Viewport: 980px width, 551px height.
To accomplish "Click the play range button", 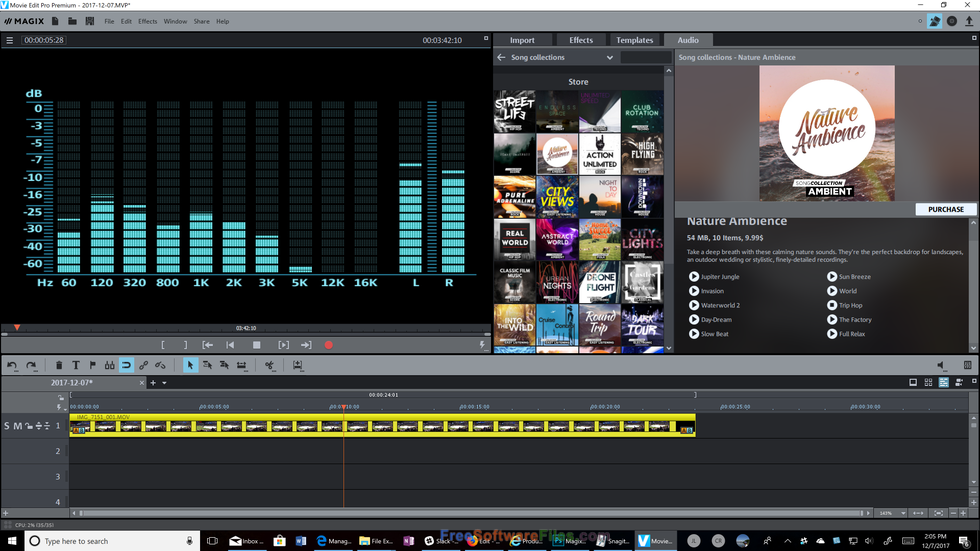I will click(284, 345).
